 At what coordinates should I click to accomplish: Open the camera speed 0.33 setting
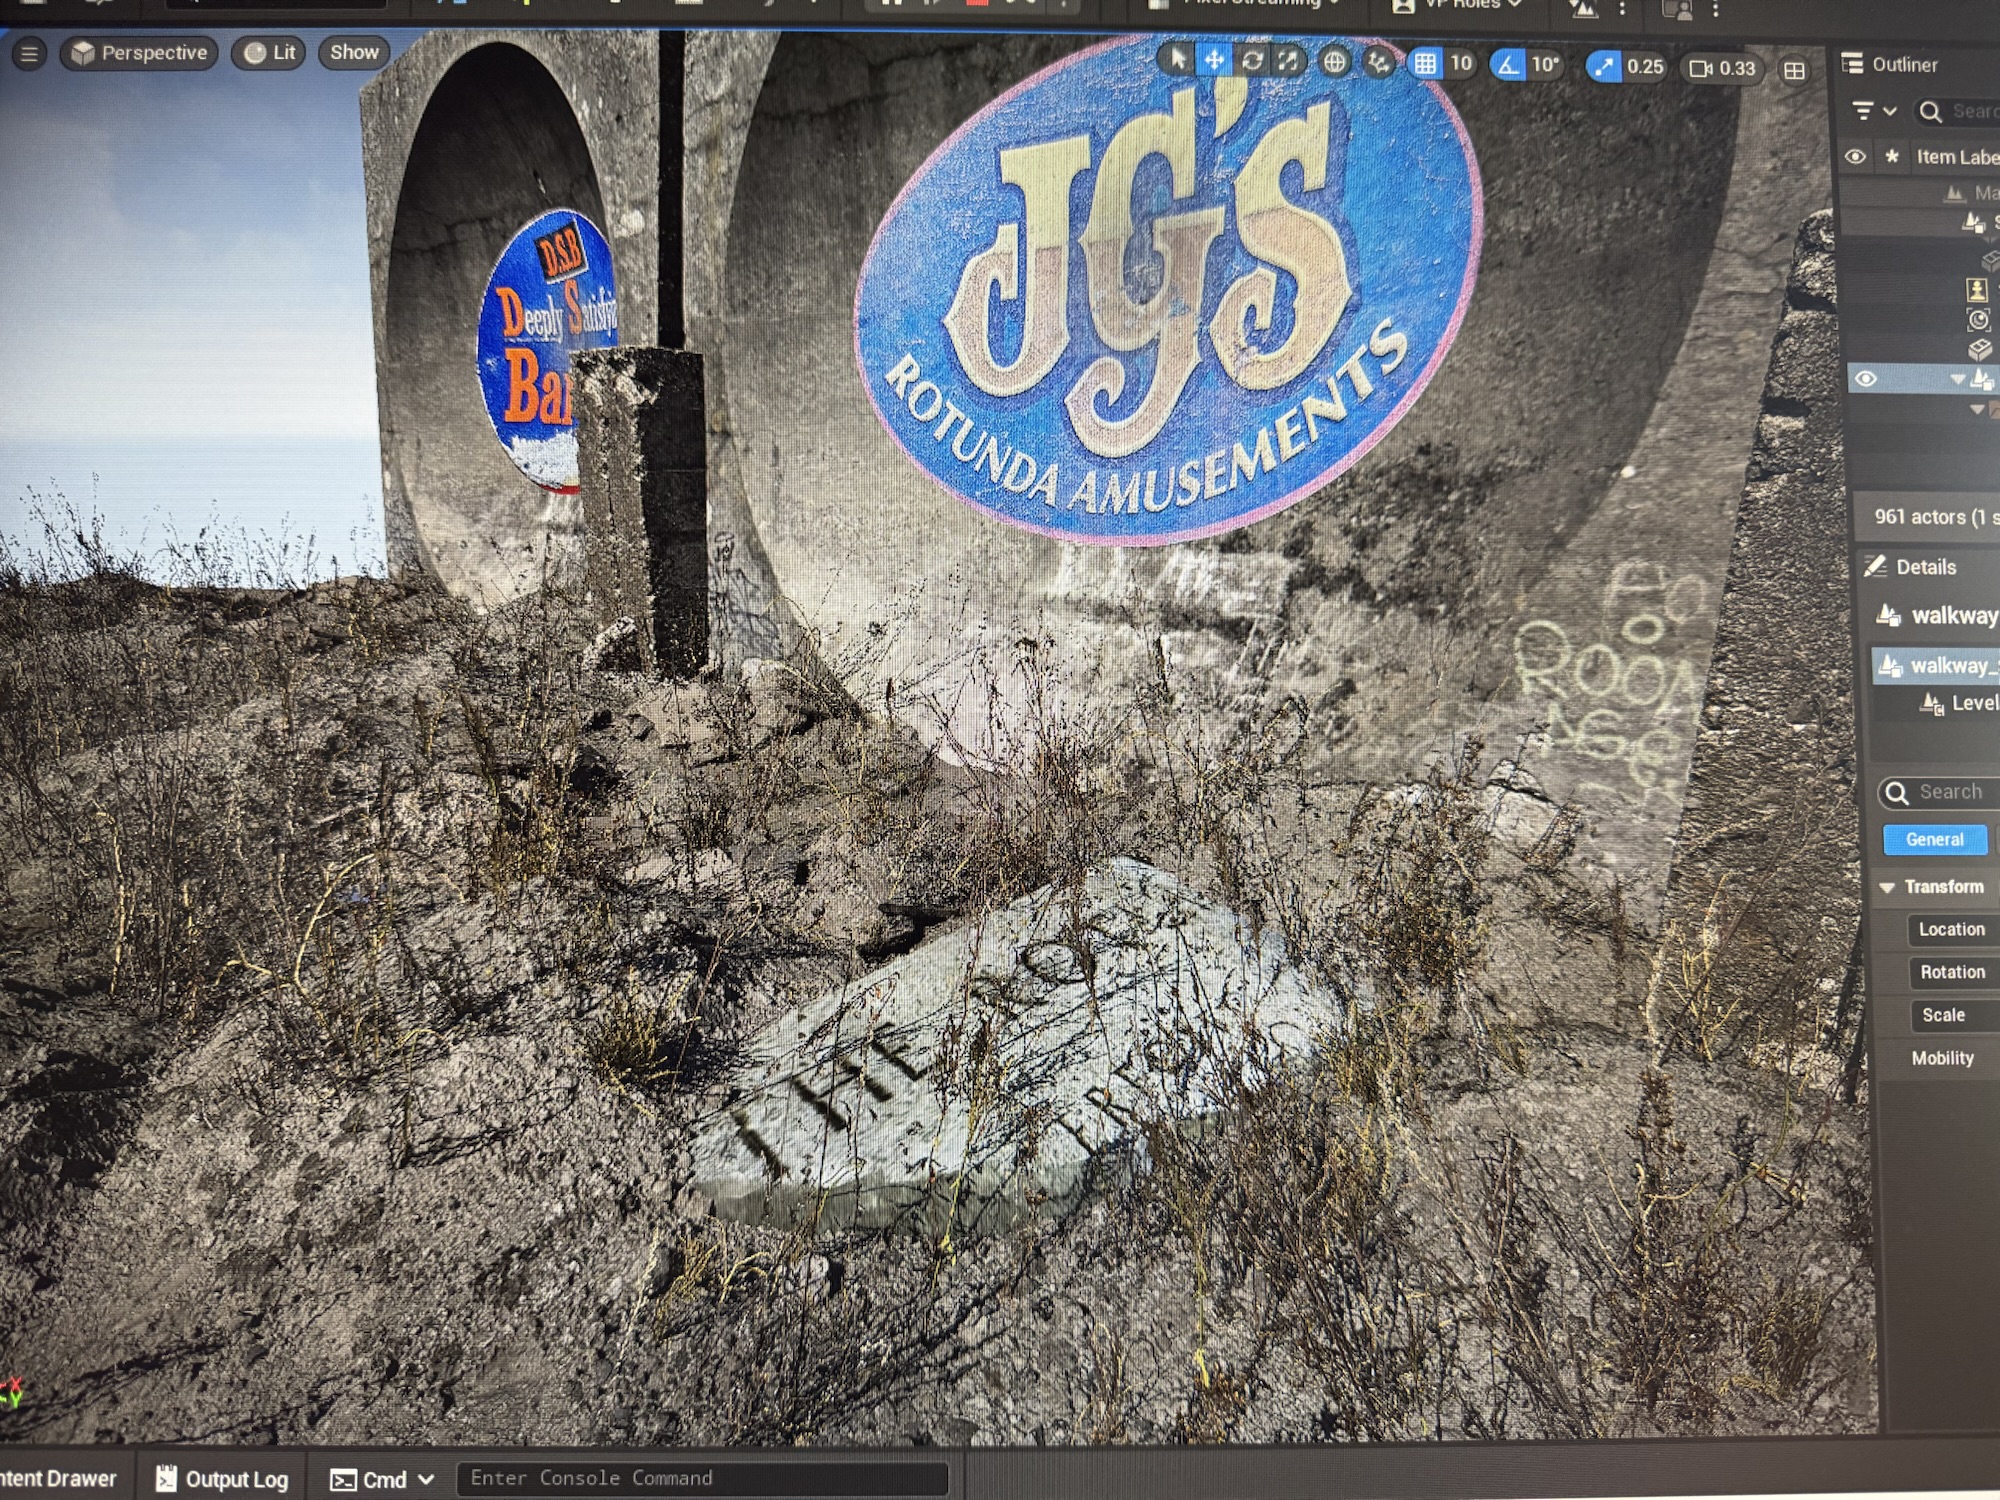click(x=1723, y=68)
